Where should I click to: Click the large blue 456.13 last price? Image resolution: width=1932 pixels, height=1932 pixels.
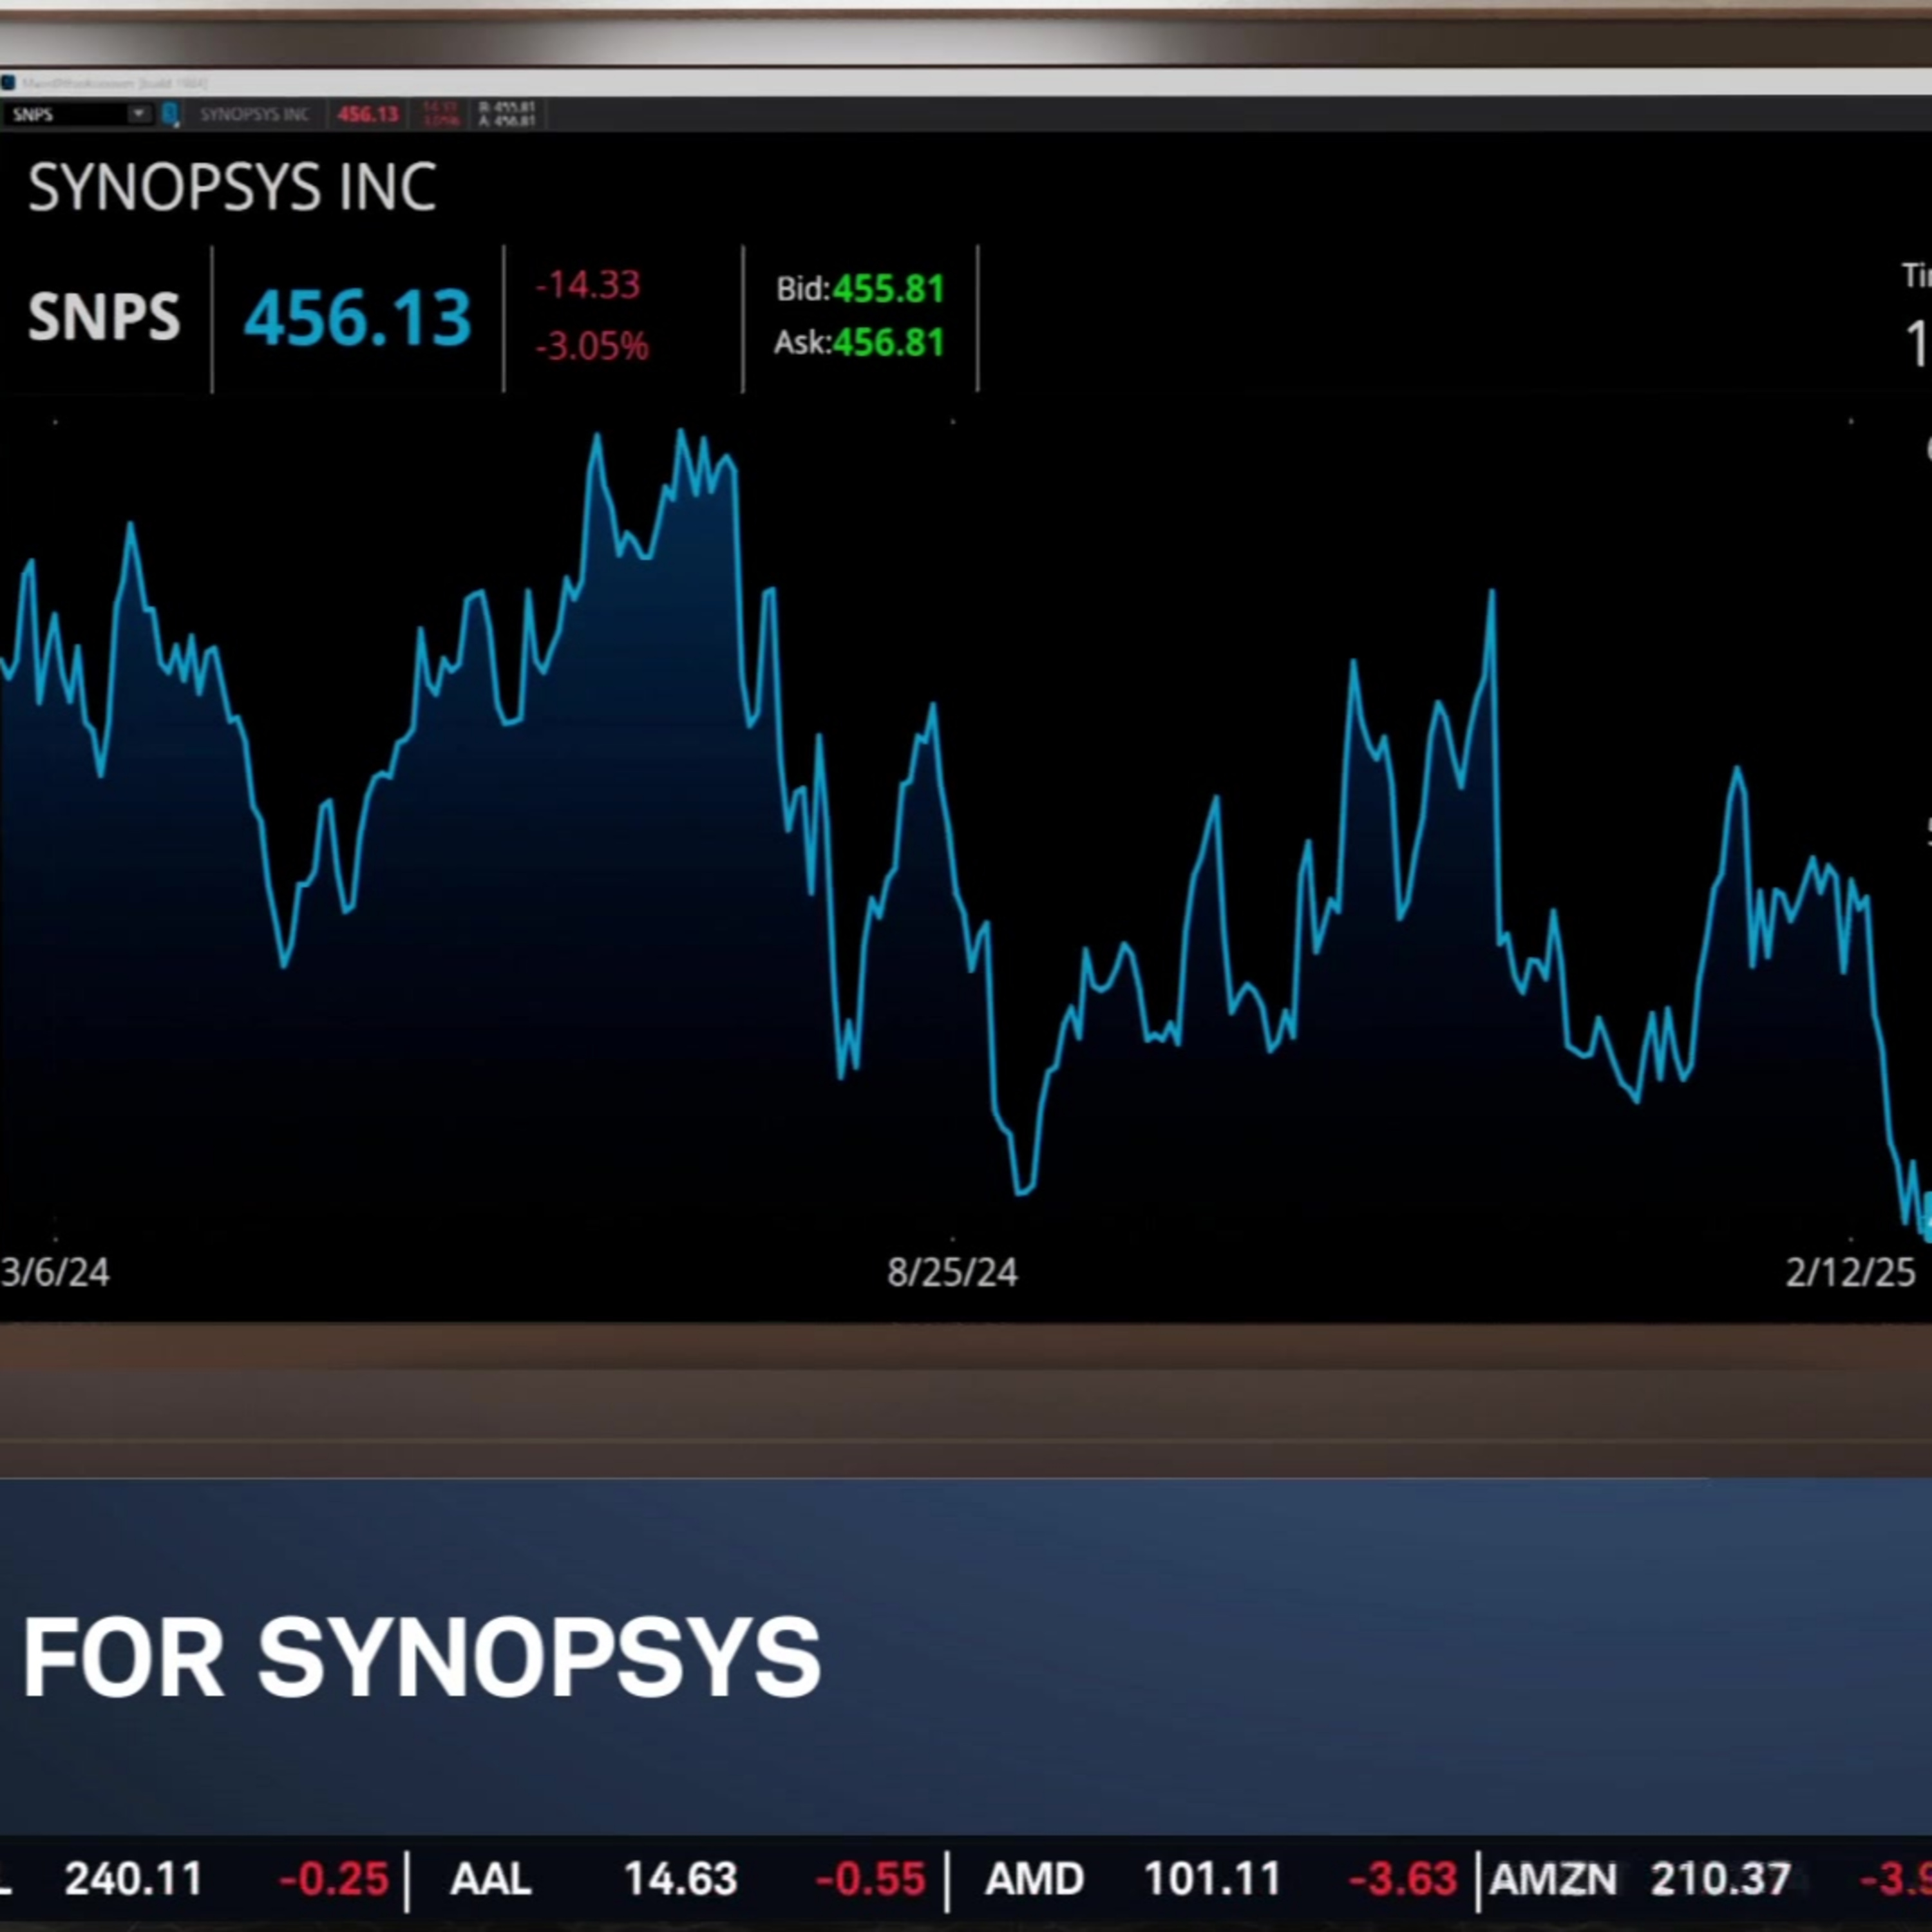(x=357, y=318)
